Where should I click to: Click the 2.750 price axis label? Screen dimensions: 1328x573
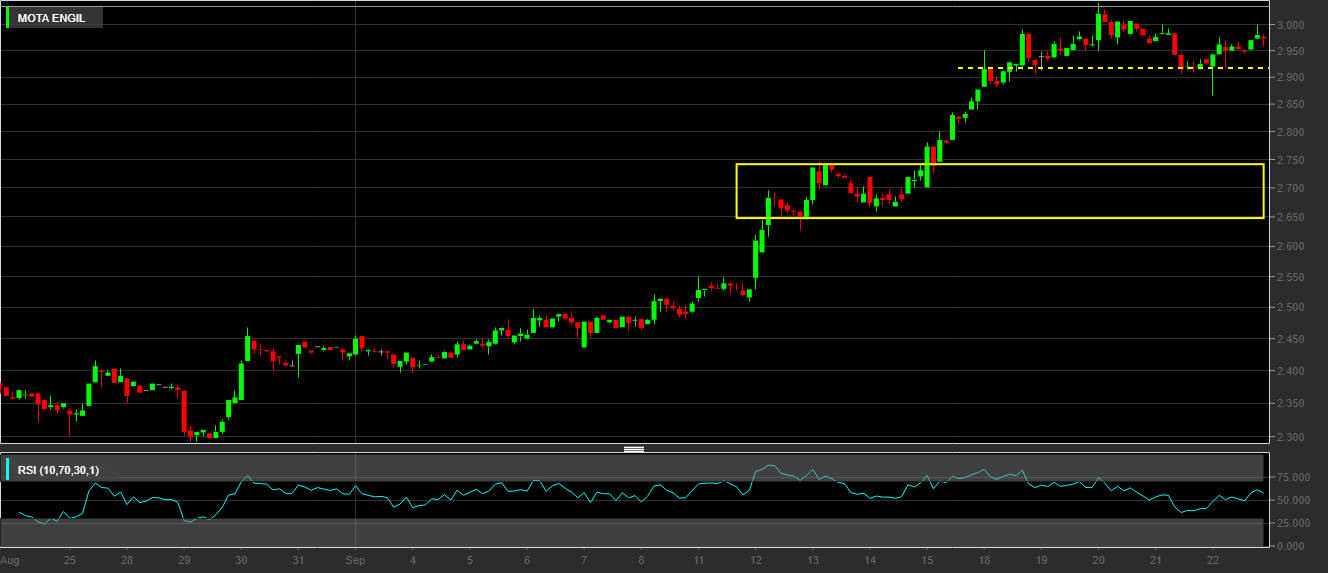click(1289, 160)
